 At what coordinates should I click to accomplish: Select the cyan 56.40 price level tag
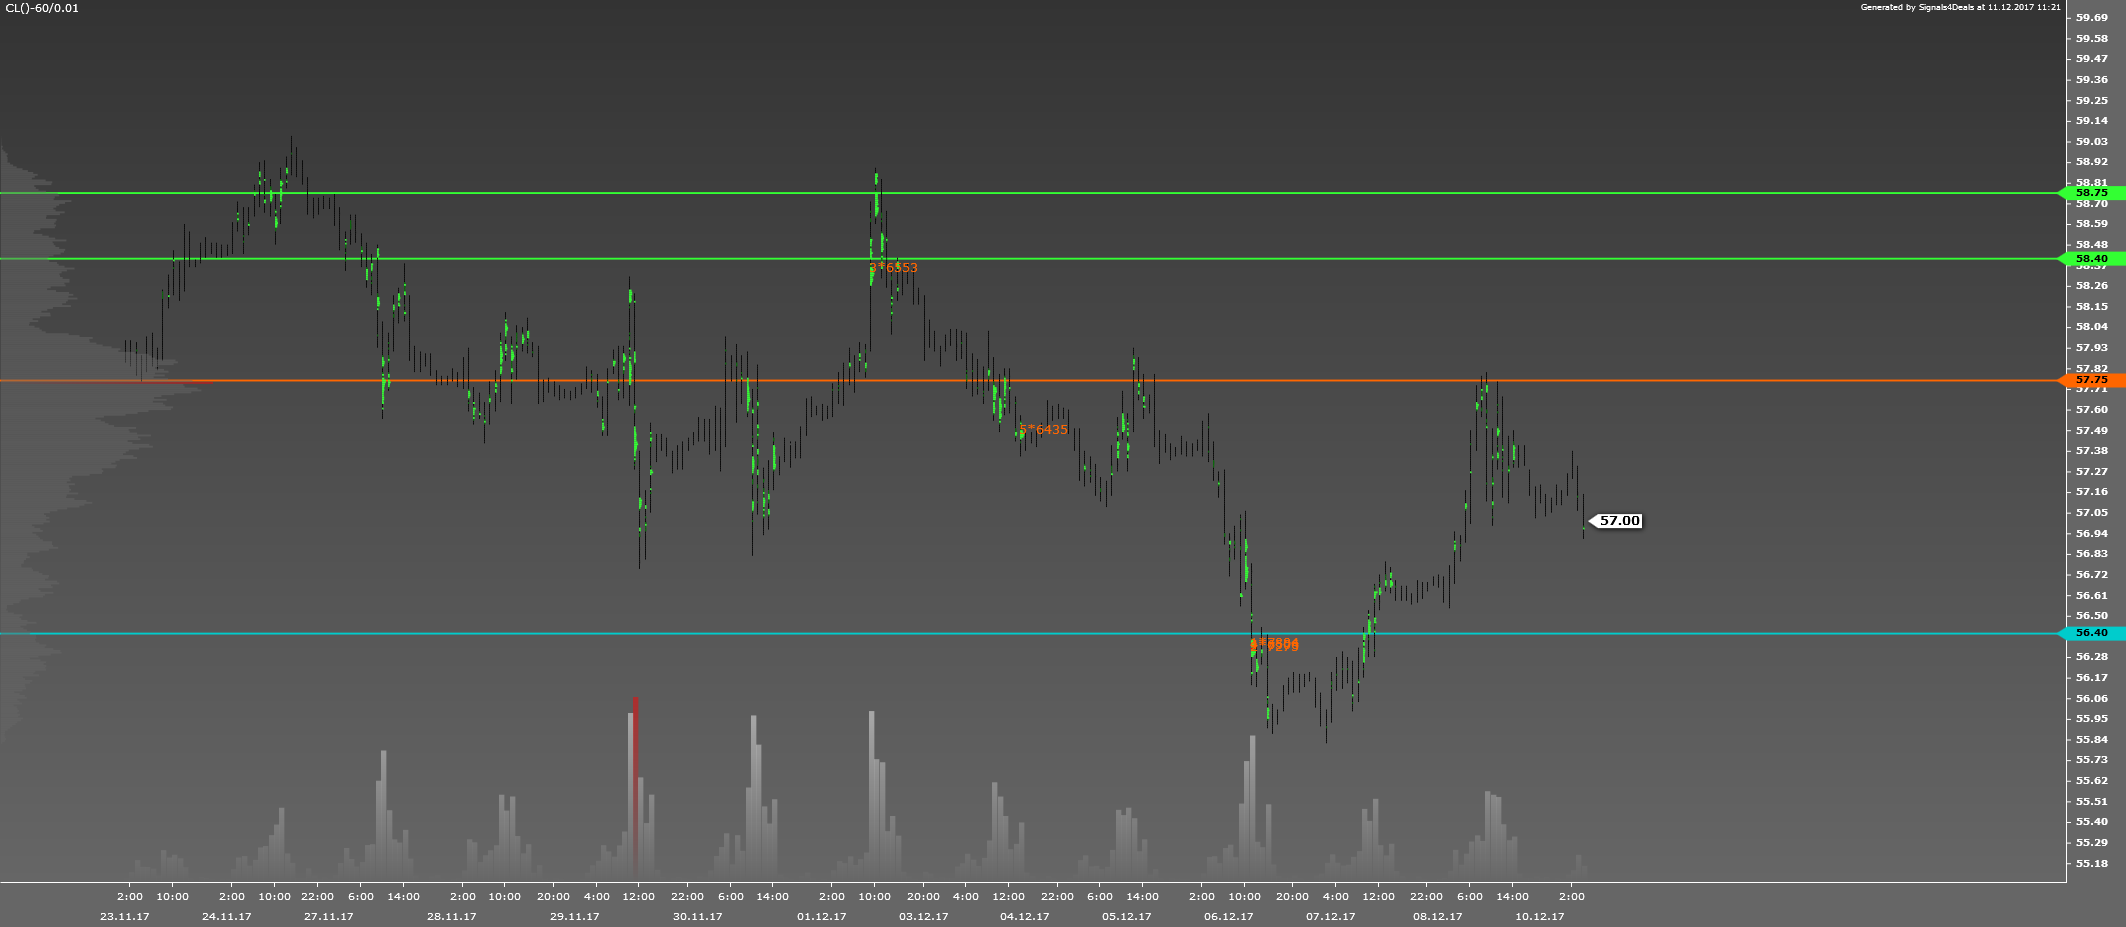2091,633
